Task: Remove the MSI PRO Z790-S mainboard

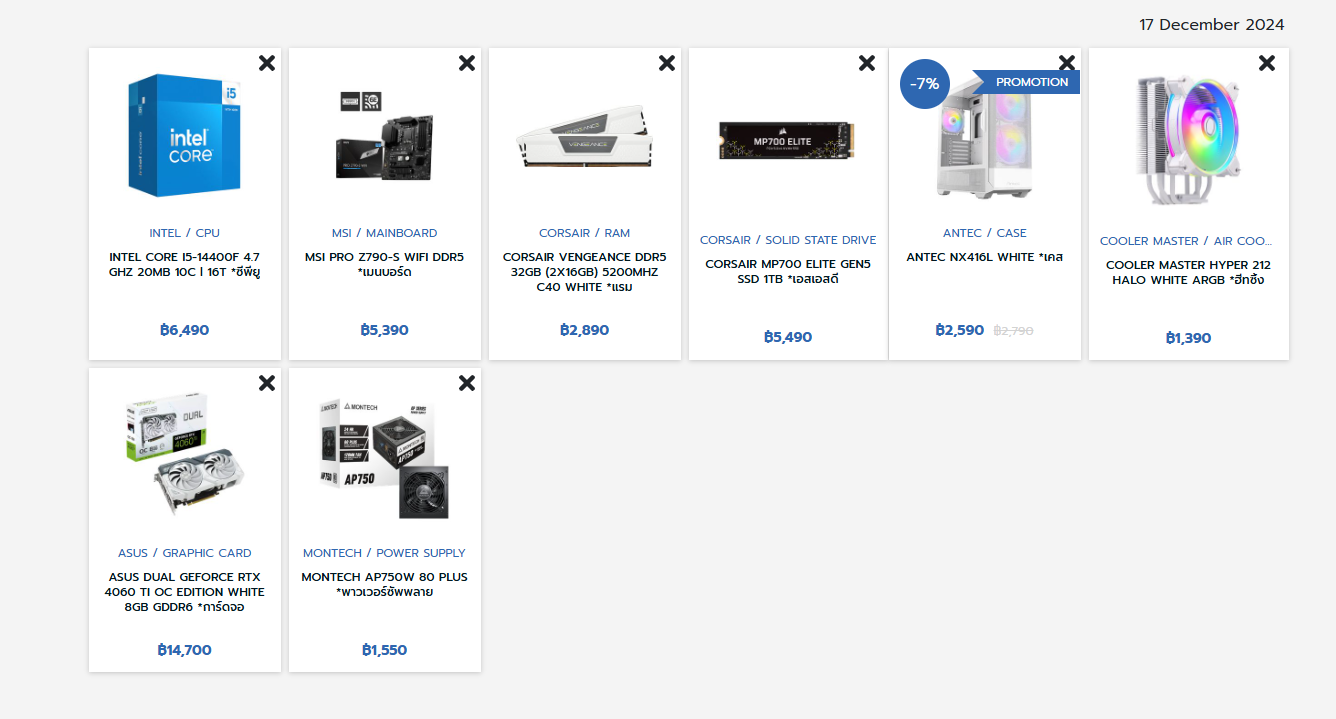Action: (x=467, y=63)
